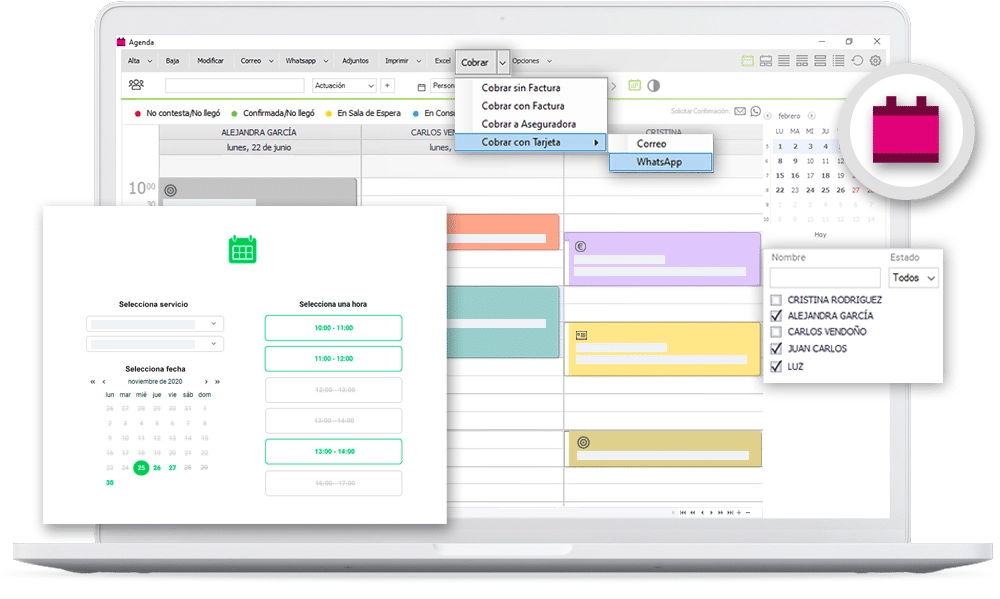1000x599 pixels.
Task: Click the email confirmation request envelope icon
Action: coord(740,111)
